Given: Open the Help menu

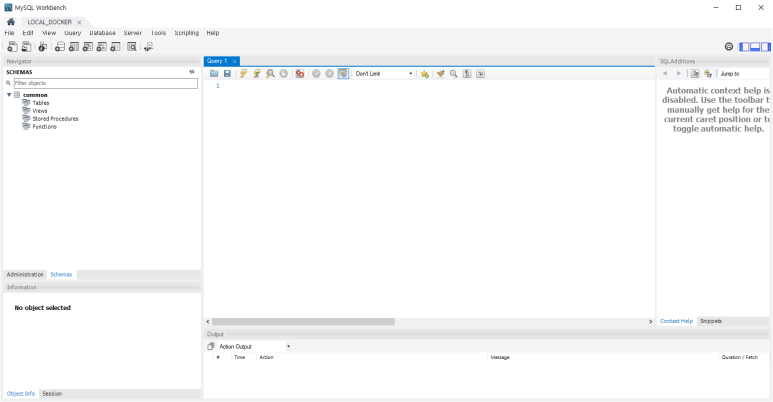Looking at the screenshot, I should (x=212, y=33).
